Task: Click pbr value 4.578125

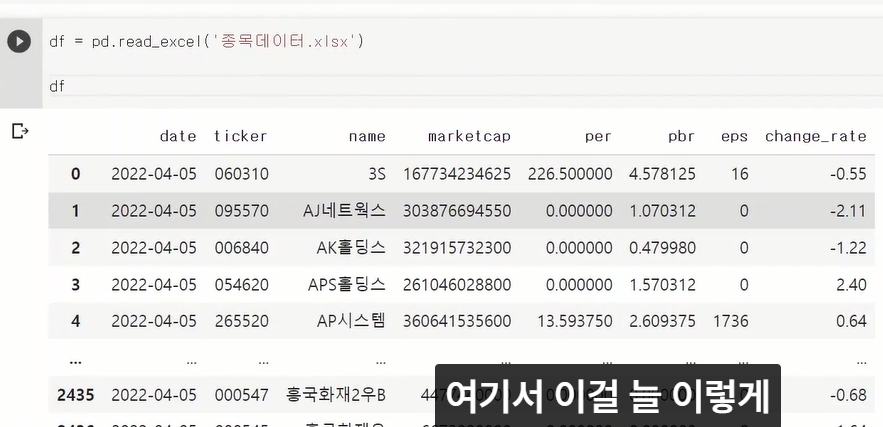Action: click(662, 174)
